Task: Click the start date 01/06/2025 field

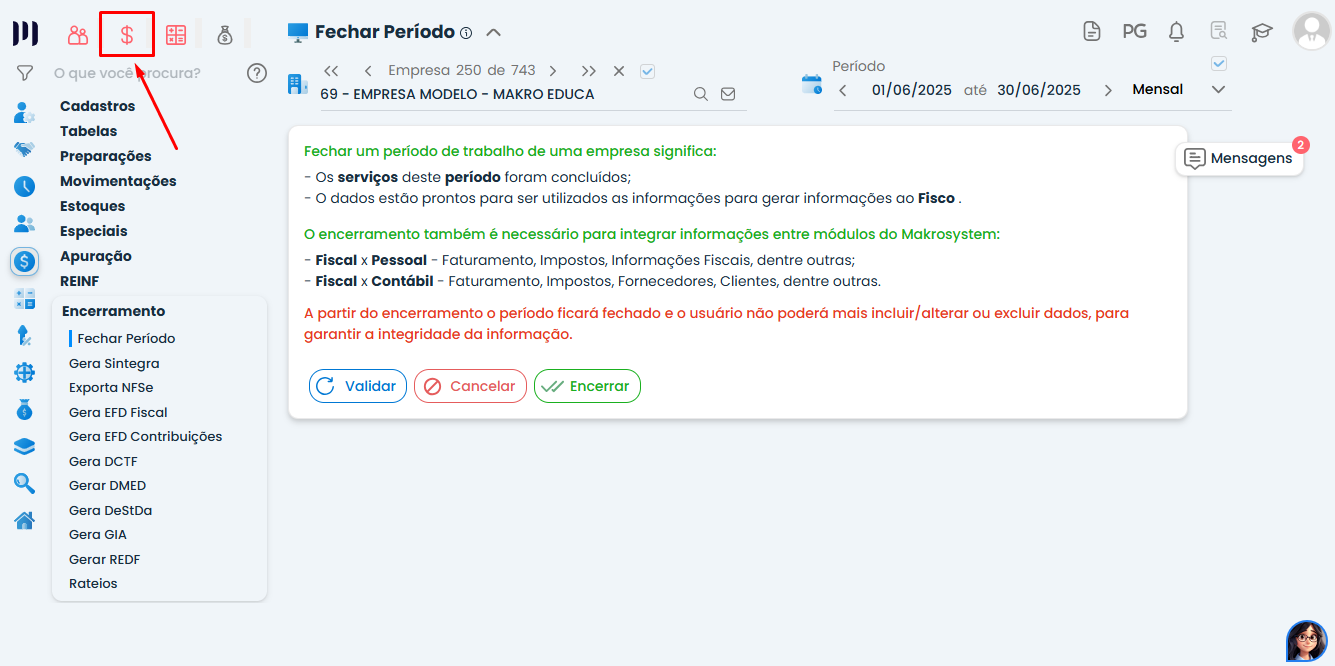Action: pos(912,90)
